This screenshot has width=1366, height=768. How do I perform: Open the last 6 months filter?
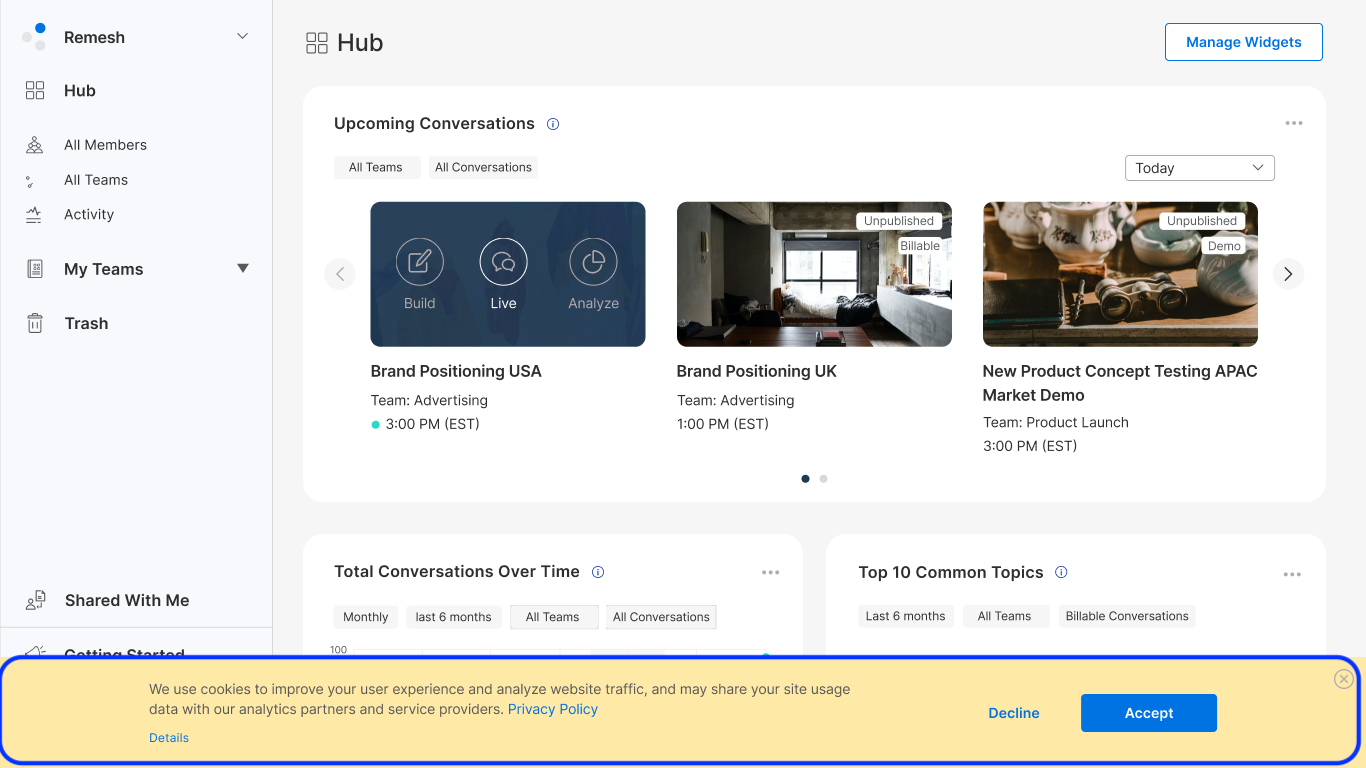tap(454, 617)
